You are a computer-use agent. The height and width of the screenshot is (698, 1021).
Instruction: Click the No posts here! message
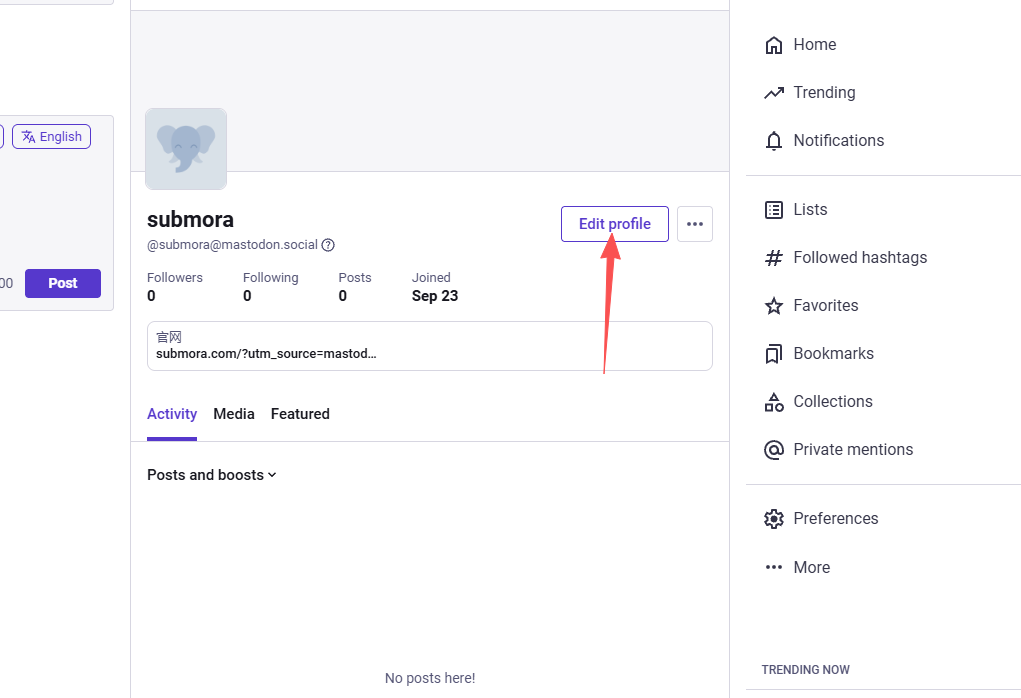click(x=430, y=678)
